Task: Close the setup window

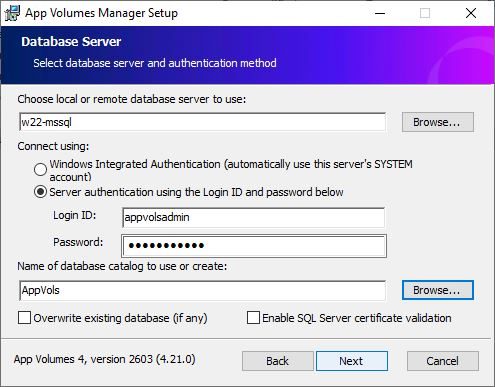Action: [x=471, y=13]
